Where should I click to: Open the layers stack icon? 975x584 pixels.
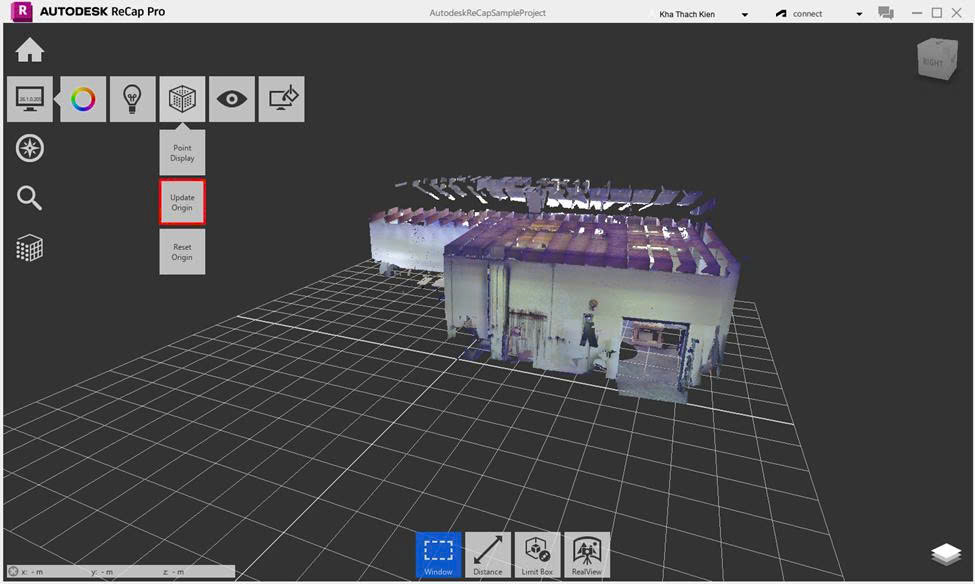point(946,554)
